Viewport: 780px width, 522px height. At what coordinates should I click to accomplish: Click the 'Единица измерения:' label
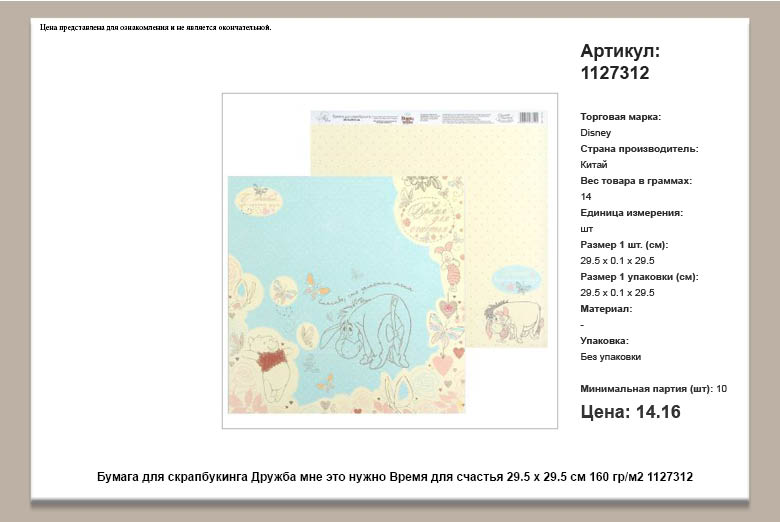pos(631,212)
